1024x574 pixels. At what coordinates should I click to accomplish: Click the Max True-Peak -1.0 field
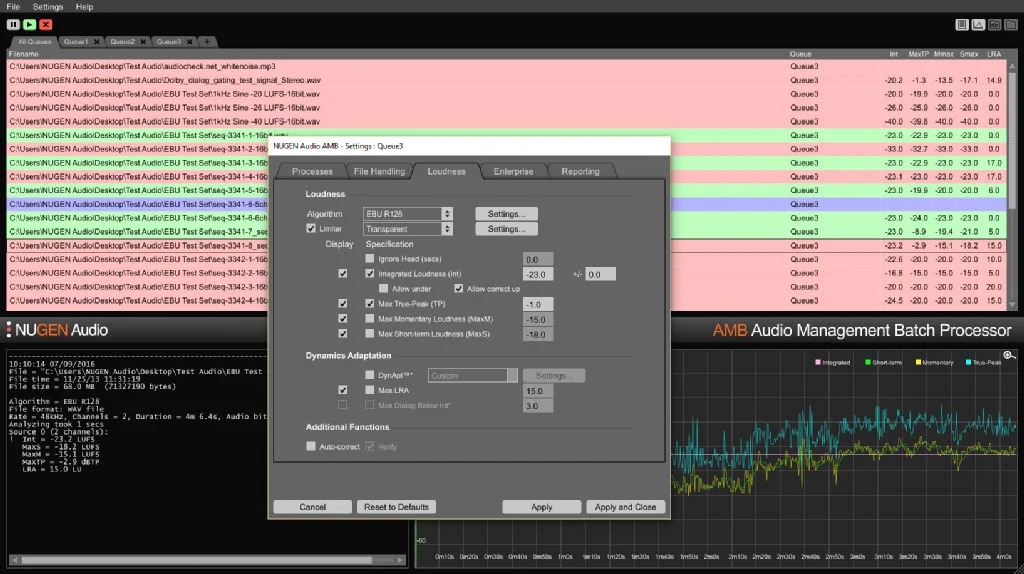[x=538, y=304]
